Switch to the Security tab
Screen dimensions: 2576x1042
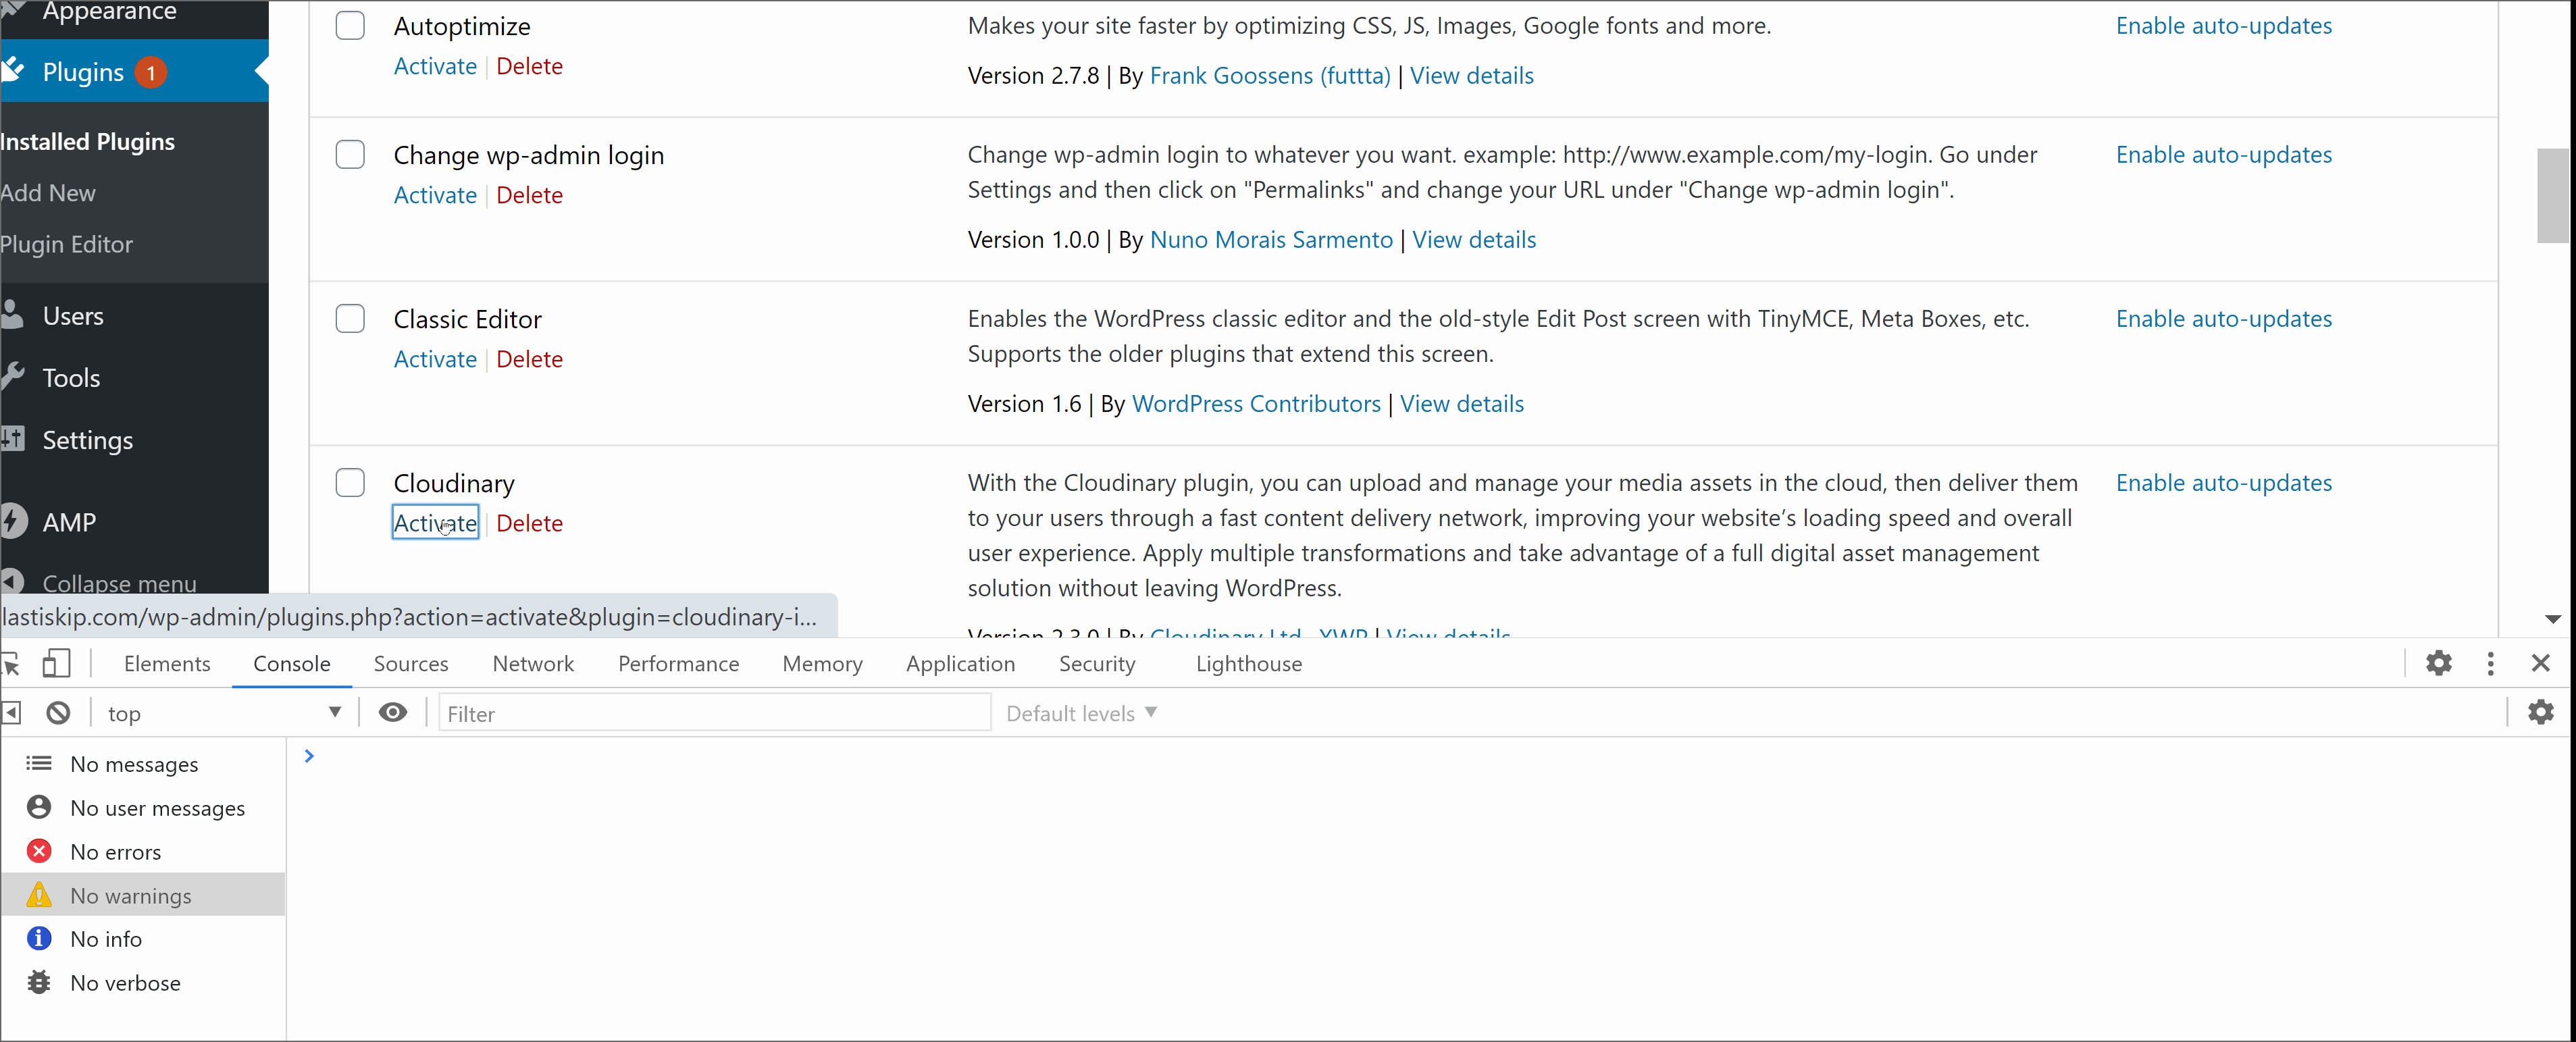1096,663
